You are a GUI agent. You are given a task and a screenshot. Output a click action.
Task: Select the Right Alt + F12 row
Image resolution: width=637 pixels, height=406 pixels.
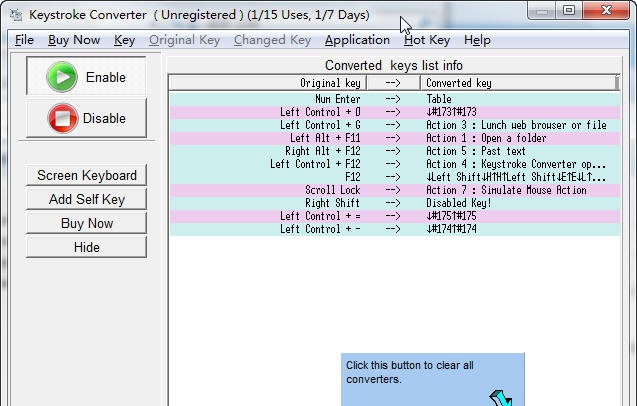(394, 151)
